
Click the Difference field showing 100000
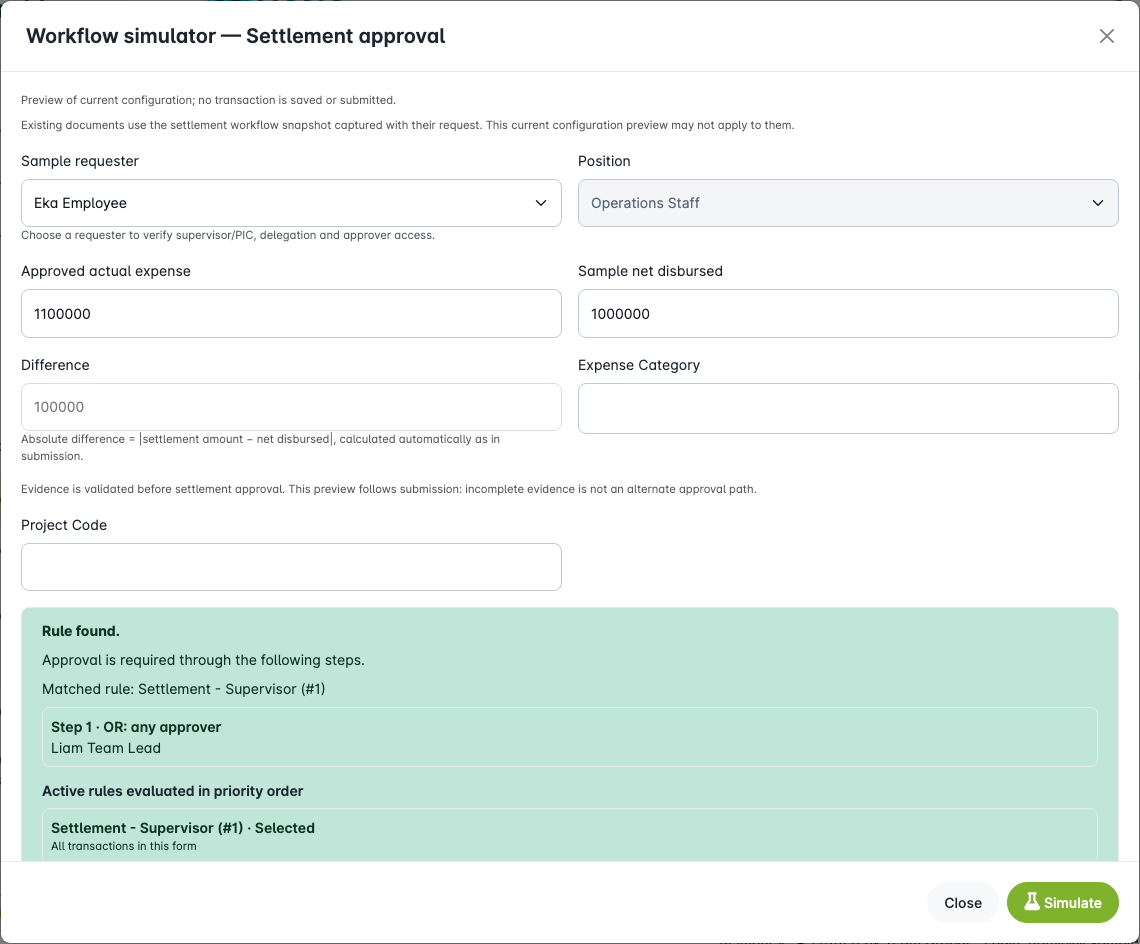point(291,407)
